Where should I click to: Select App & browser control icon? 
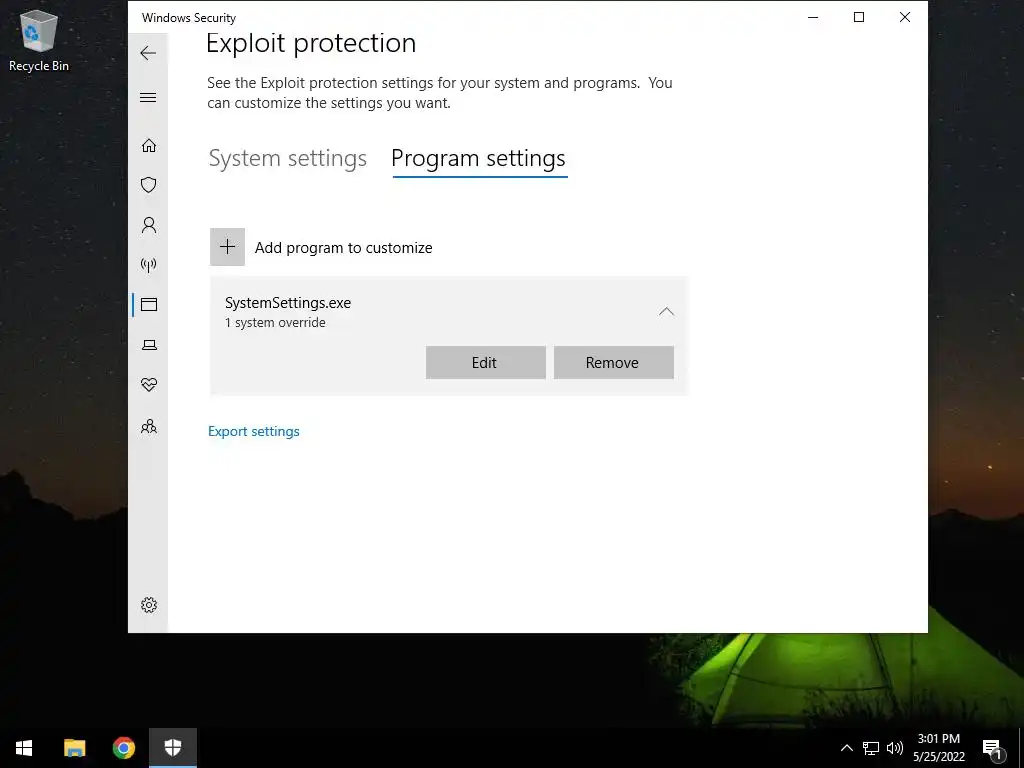[149, 304]
